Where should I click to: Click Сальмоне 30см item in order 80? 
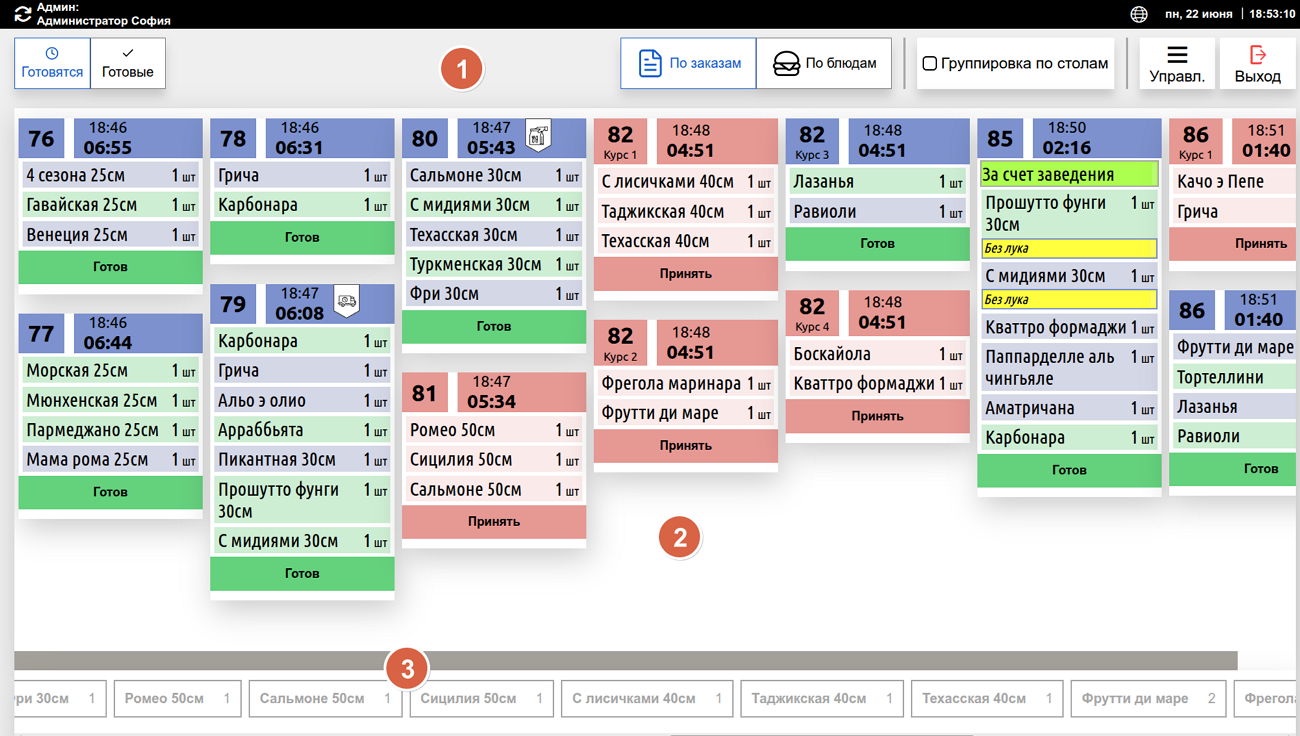point(494,175)
